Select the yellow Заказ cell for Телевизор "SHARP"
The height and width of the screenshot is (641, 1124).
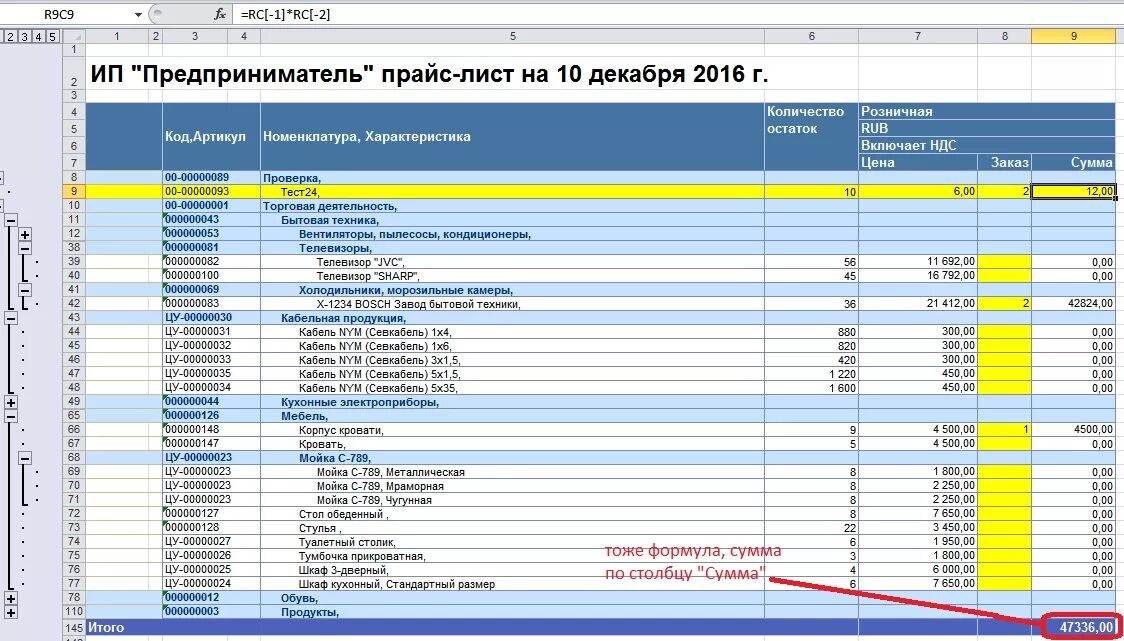(x=1004, y=276)
